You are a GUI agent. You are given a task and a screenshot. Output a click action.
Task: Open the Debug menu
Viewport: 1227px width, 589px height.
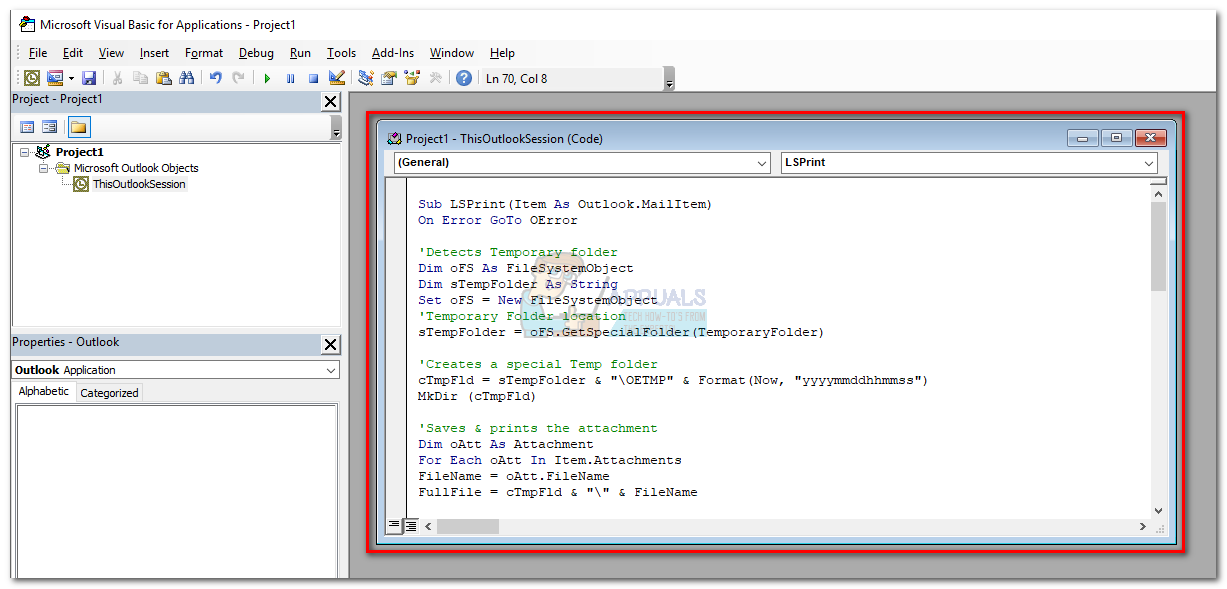coord(256,53)
